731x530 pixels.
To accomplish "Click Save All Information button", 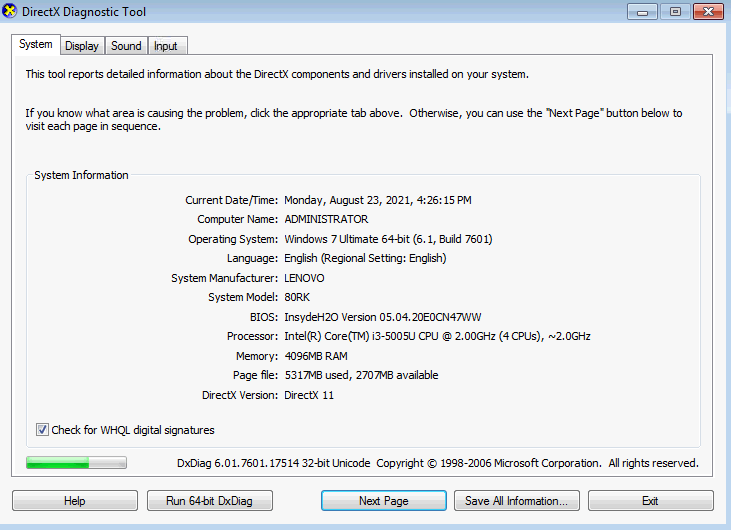I will 517,501.
